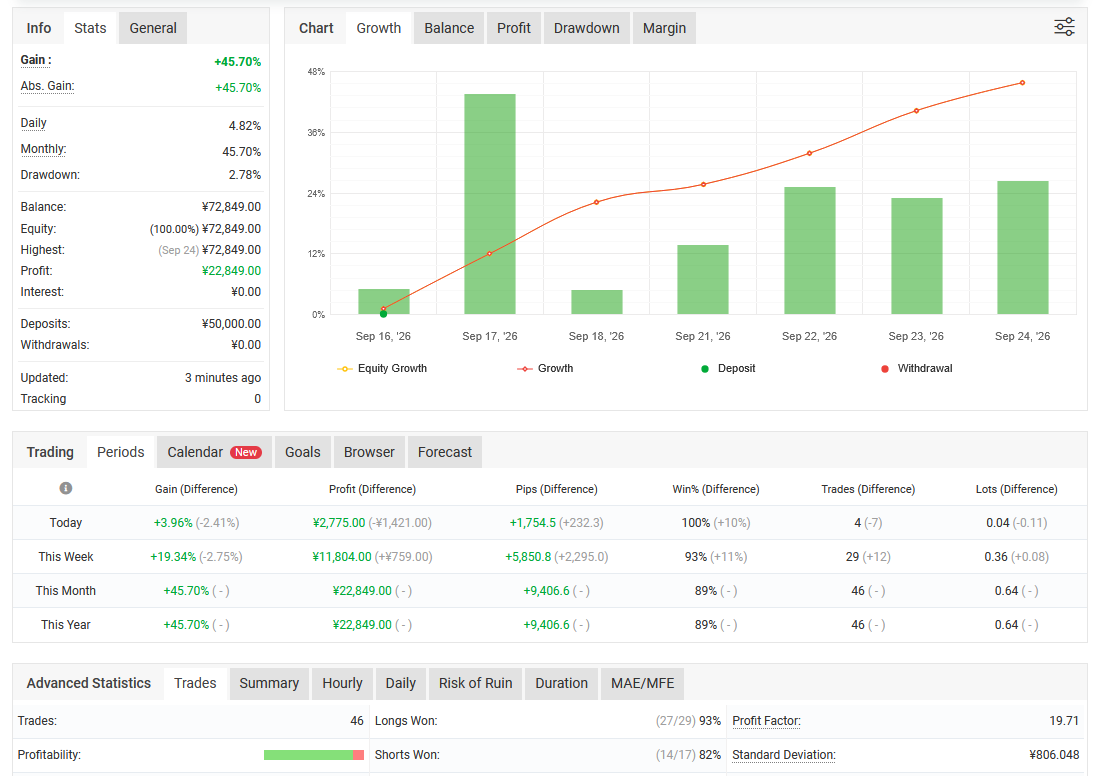
Task: Click the Sep 17 growth bar
Action: (x=490, y=204)
